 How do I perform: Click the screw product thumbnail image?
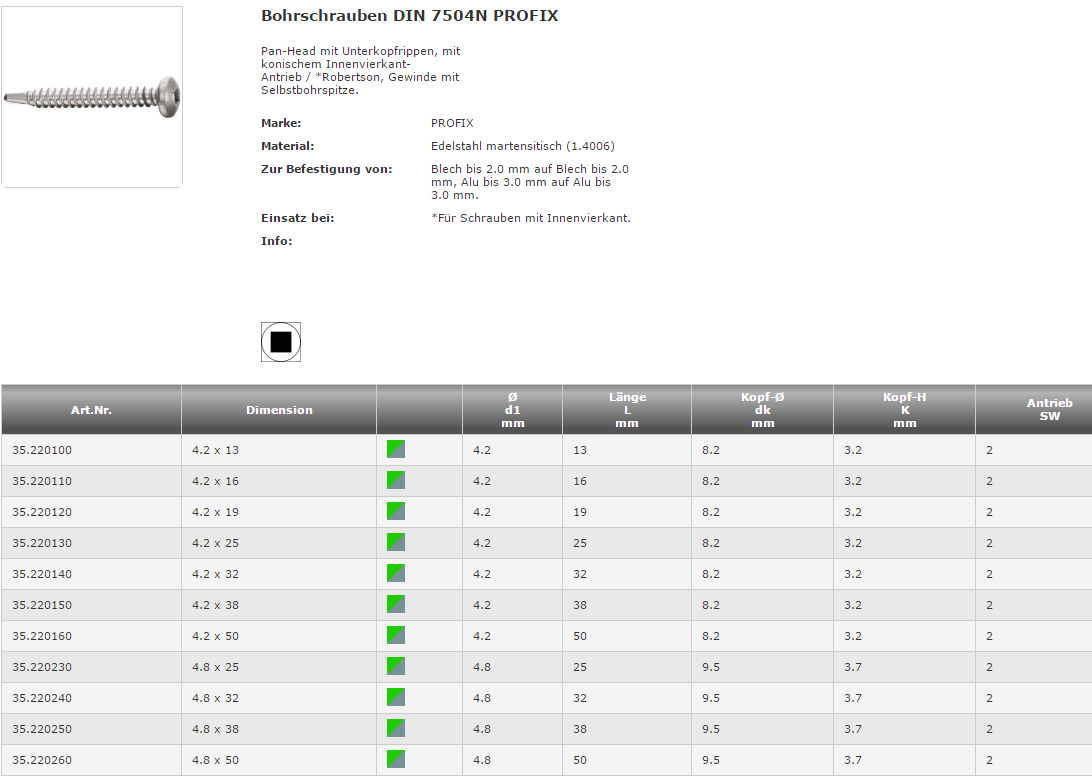point(92,96)
